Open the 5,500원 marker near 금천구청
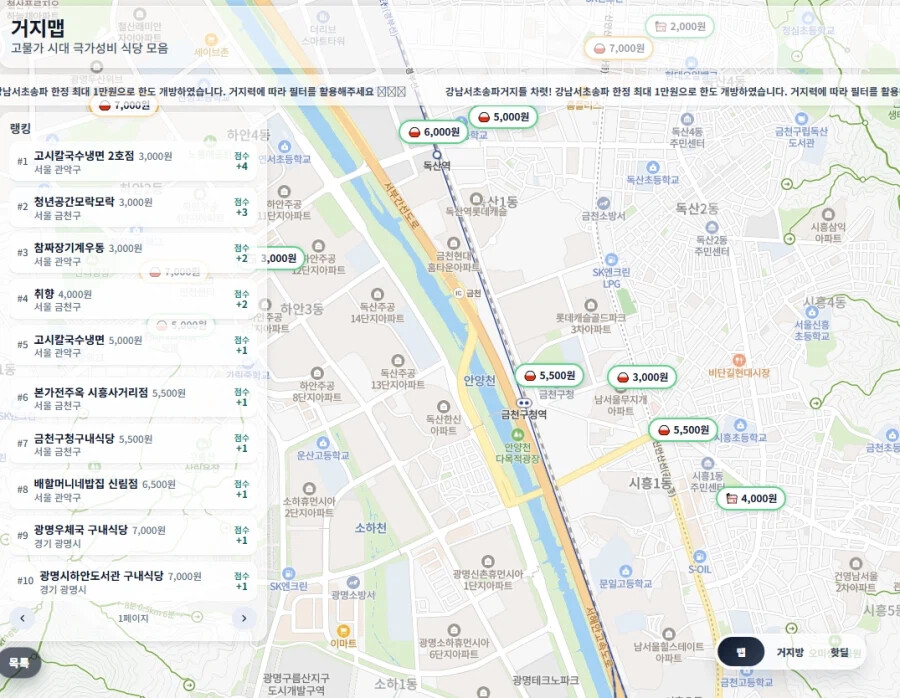The image size is (900, 698). [548, 376]
